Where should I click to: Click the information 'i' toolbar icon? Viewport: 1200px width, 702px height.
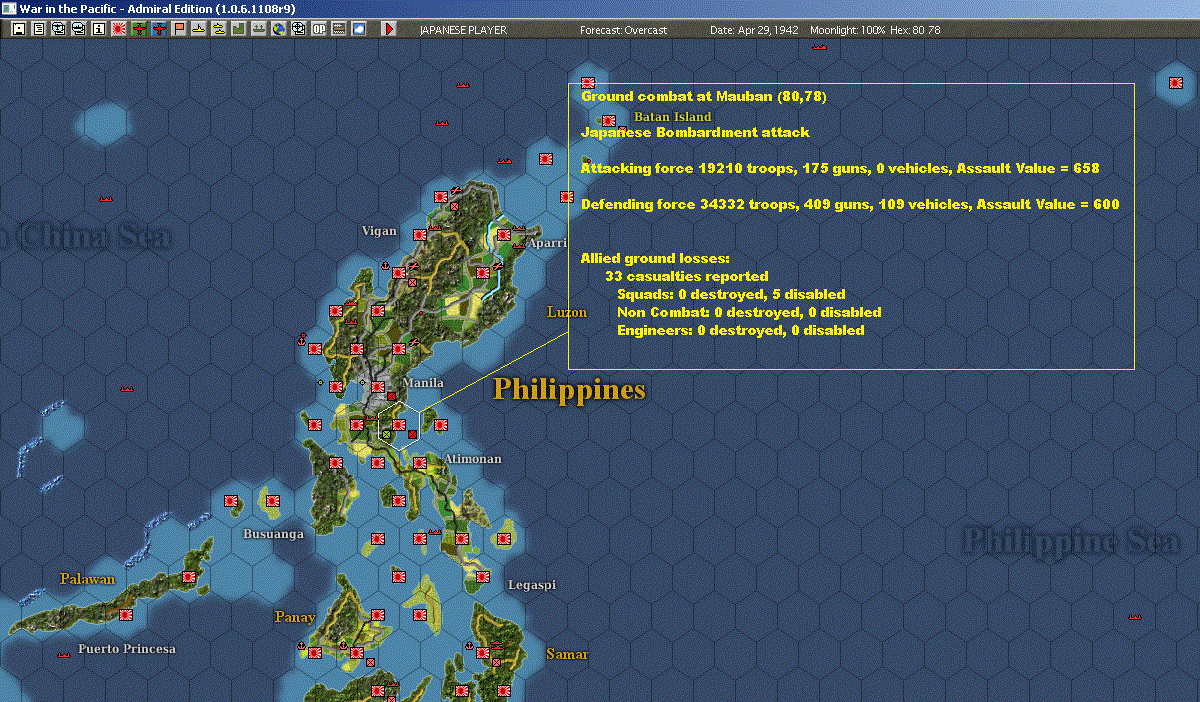click(x=99, y=30)
